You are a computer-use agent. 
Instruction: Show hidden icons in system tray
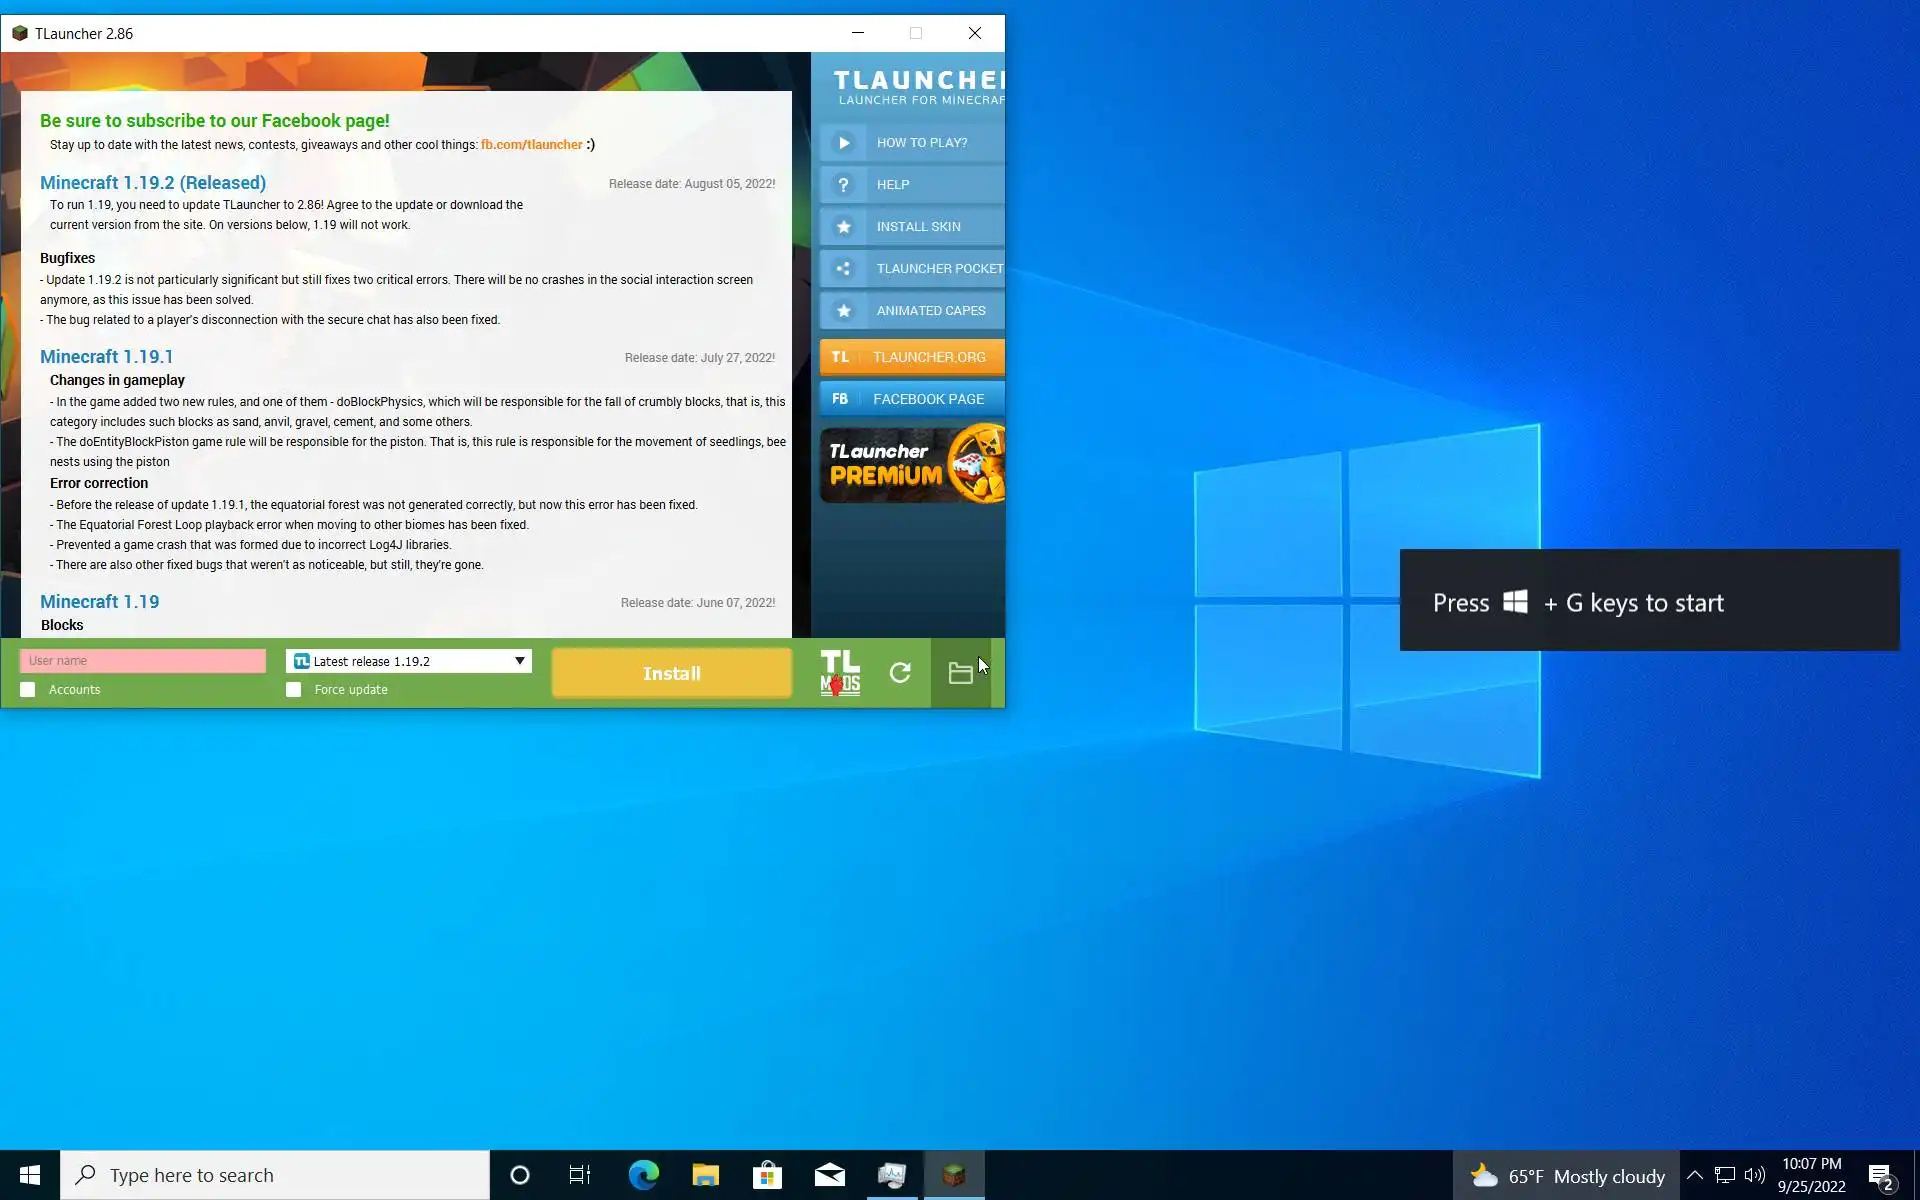pos(1694,1175)
